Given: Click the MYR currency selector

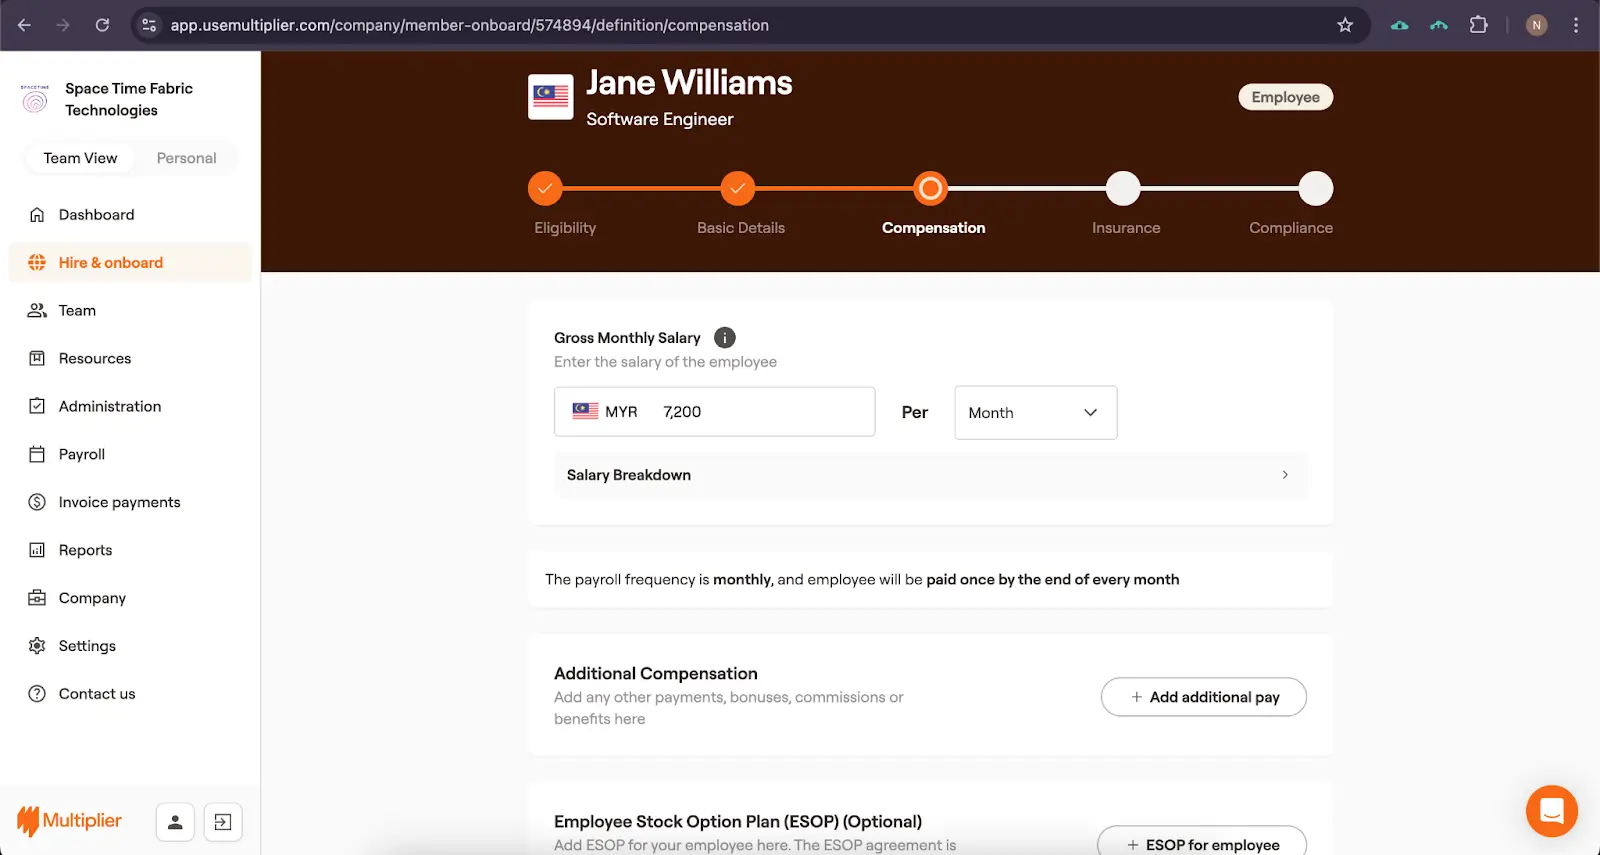Looking at the screenshot, I should pos(605,412).
